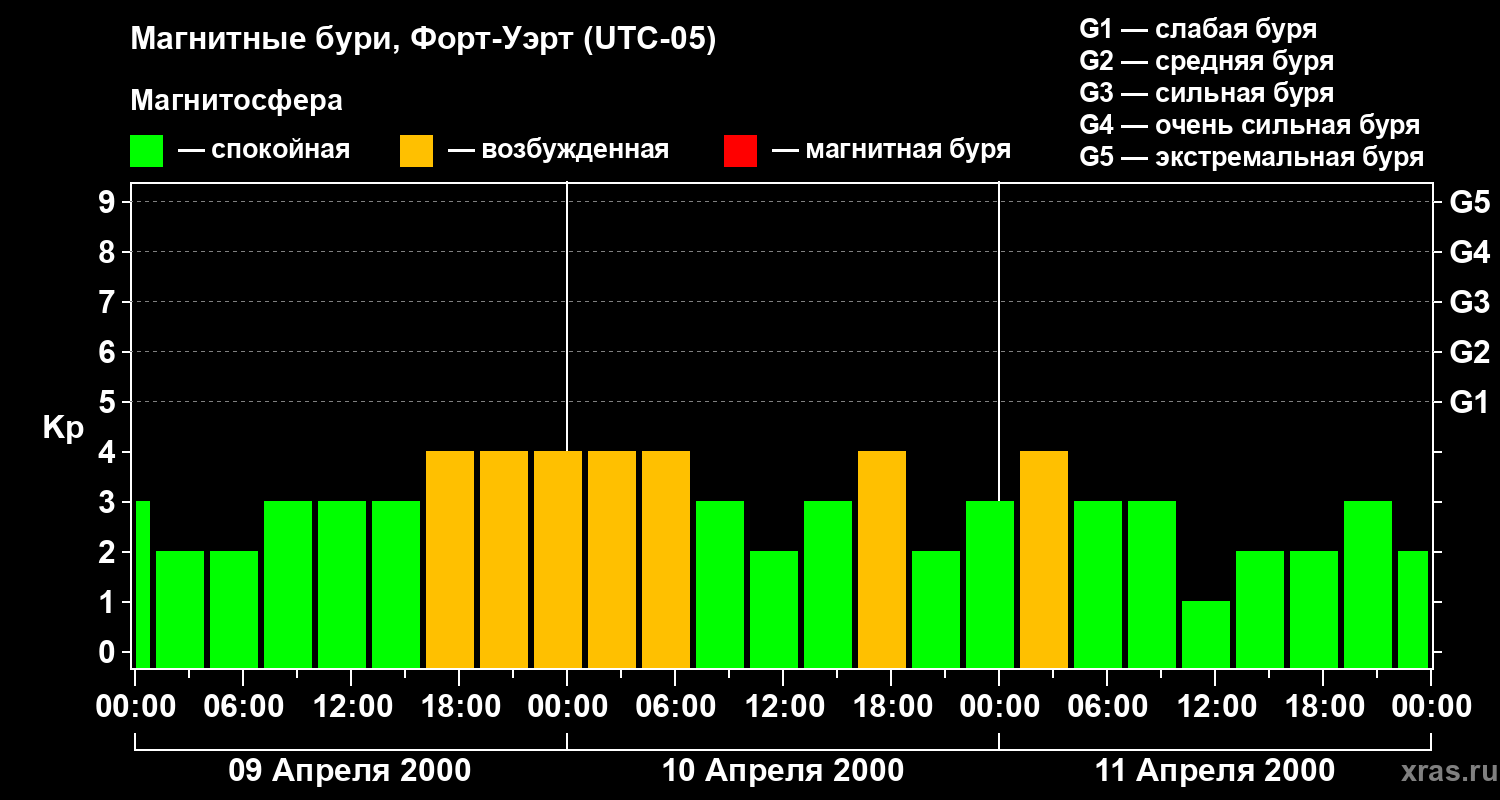Image resolution: width=1500 pixels, height=800 pixels.
Task: Click the lone orange bar at 18:00 April 10
Action: 882,560
